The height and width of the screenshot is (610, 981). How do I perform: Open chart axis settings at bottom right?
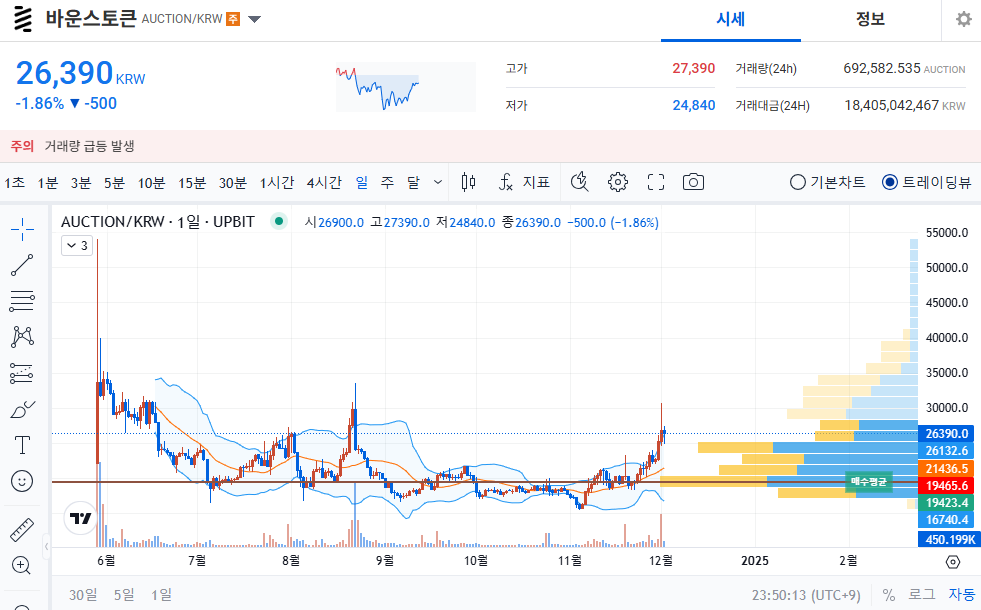[x=953, y=561]
